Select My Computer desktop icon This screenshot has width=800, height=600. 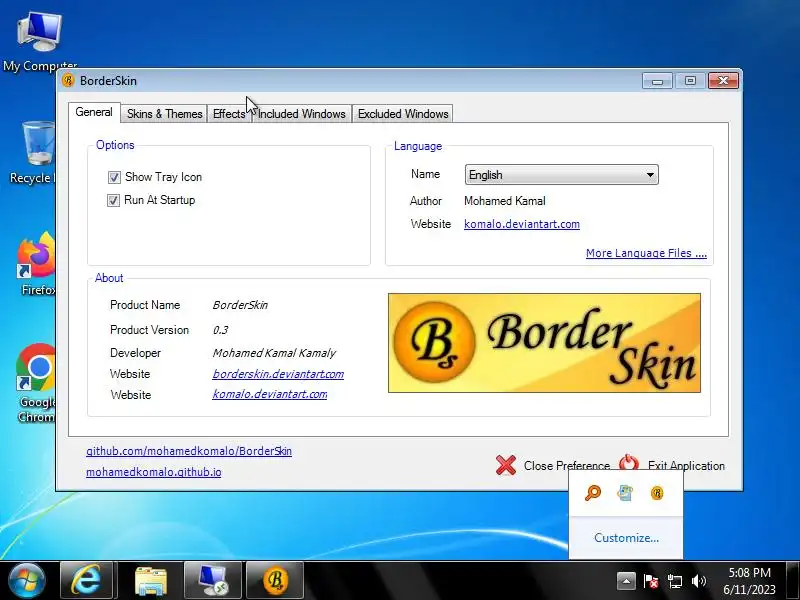(39, 42)
